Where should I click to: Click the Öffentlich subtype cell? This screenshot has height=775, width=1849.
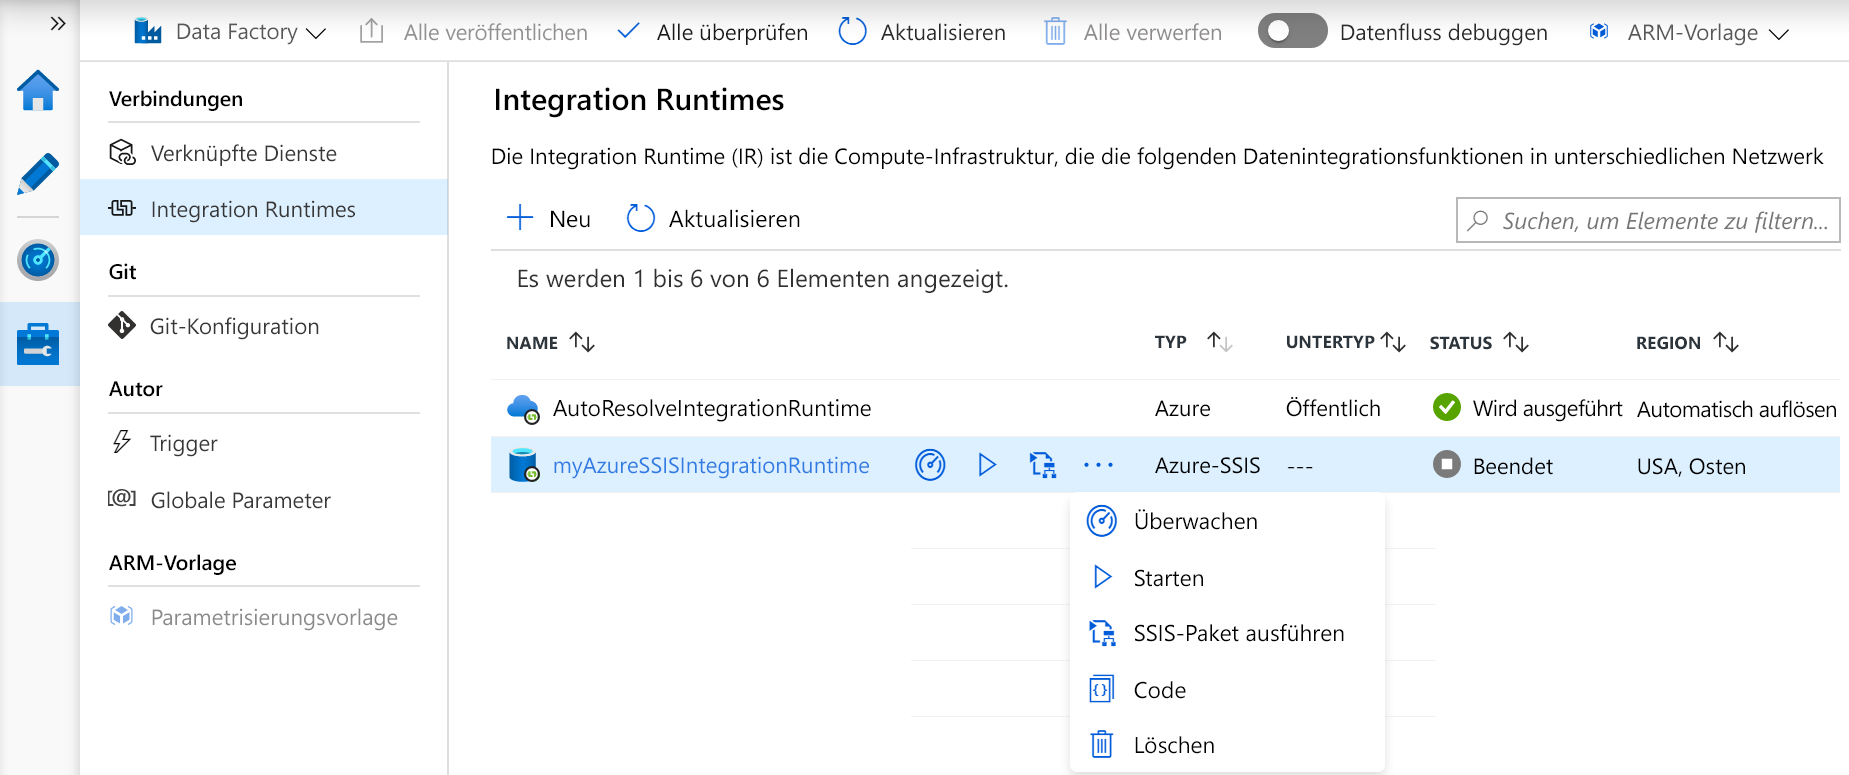pyautogui.click(x=1333, y=408)
